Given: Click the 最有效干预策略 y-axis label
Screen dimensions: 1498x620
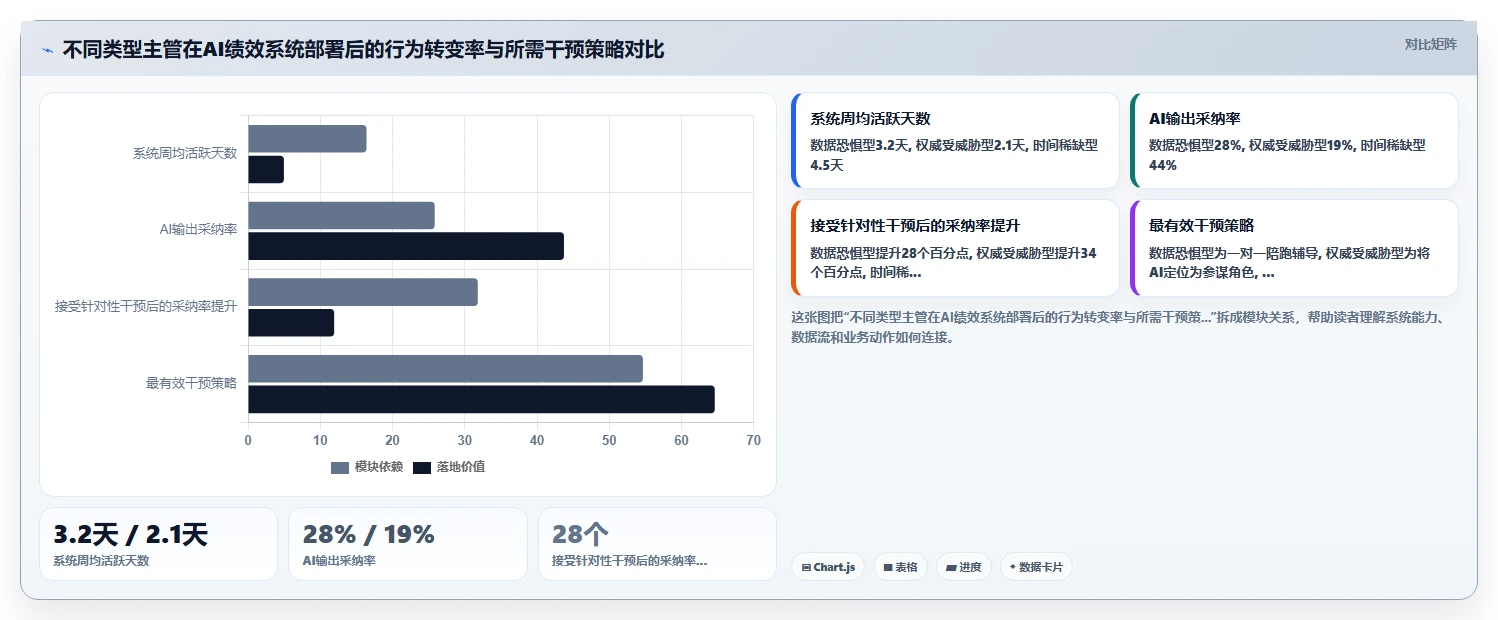Looking at the screenshot, I should [191, 383].
